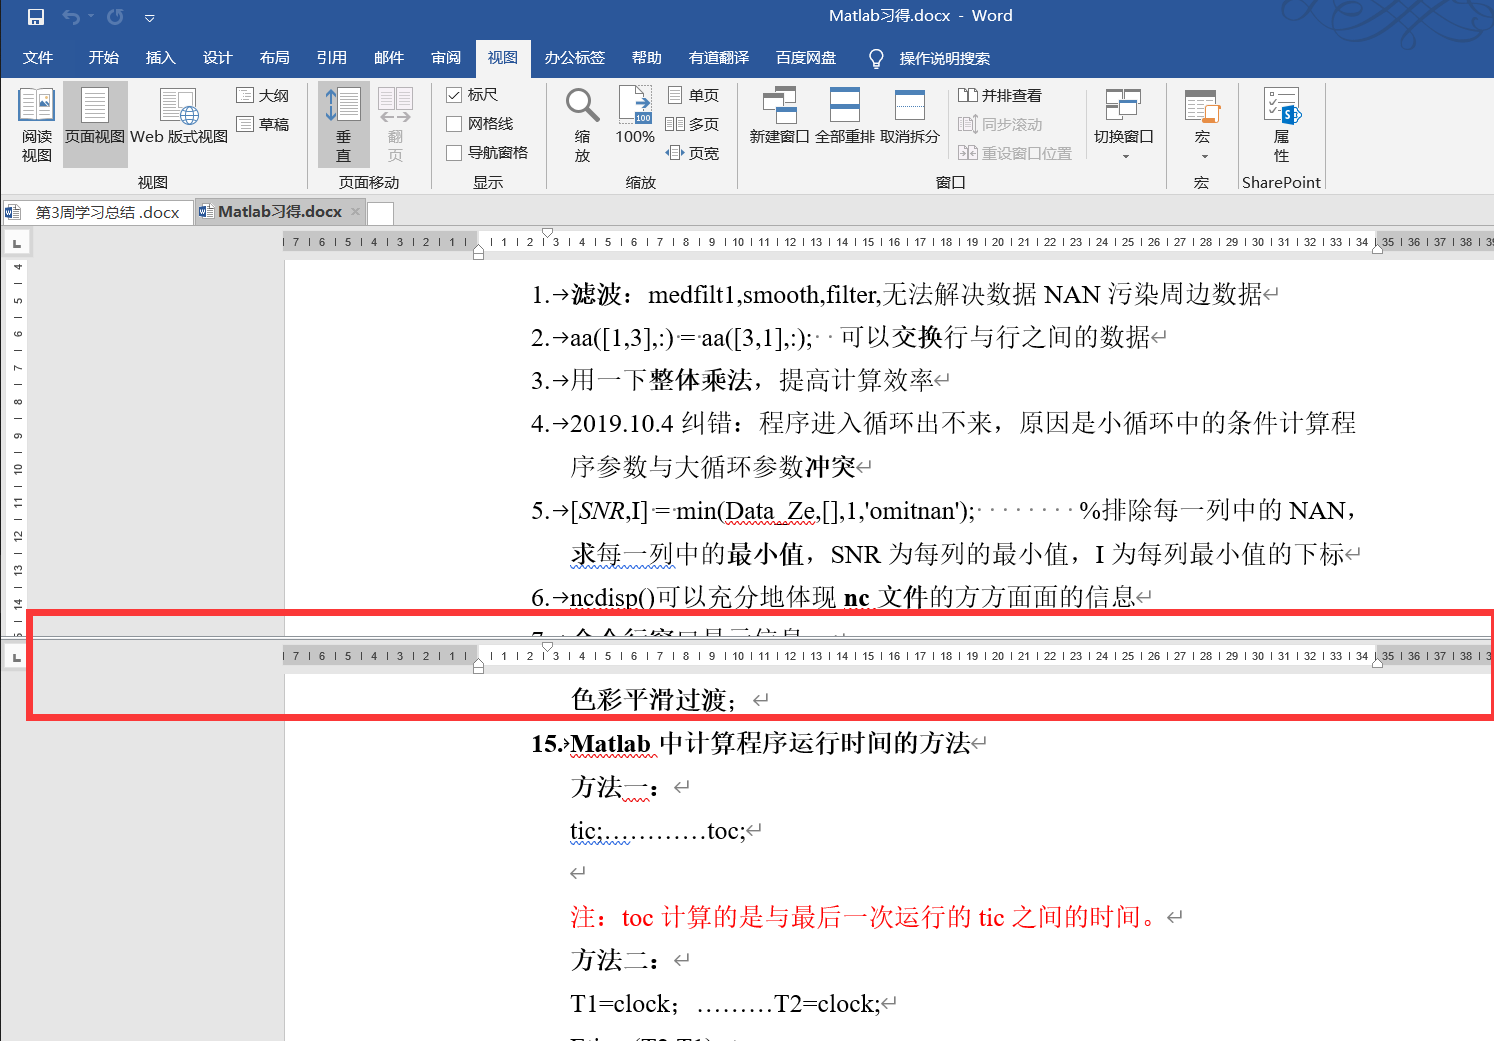Click 取消拆分 to remove the split

910,116
